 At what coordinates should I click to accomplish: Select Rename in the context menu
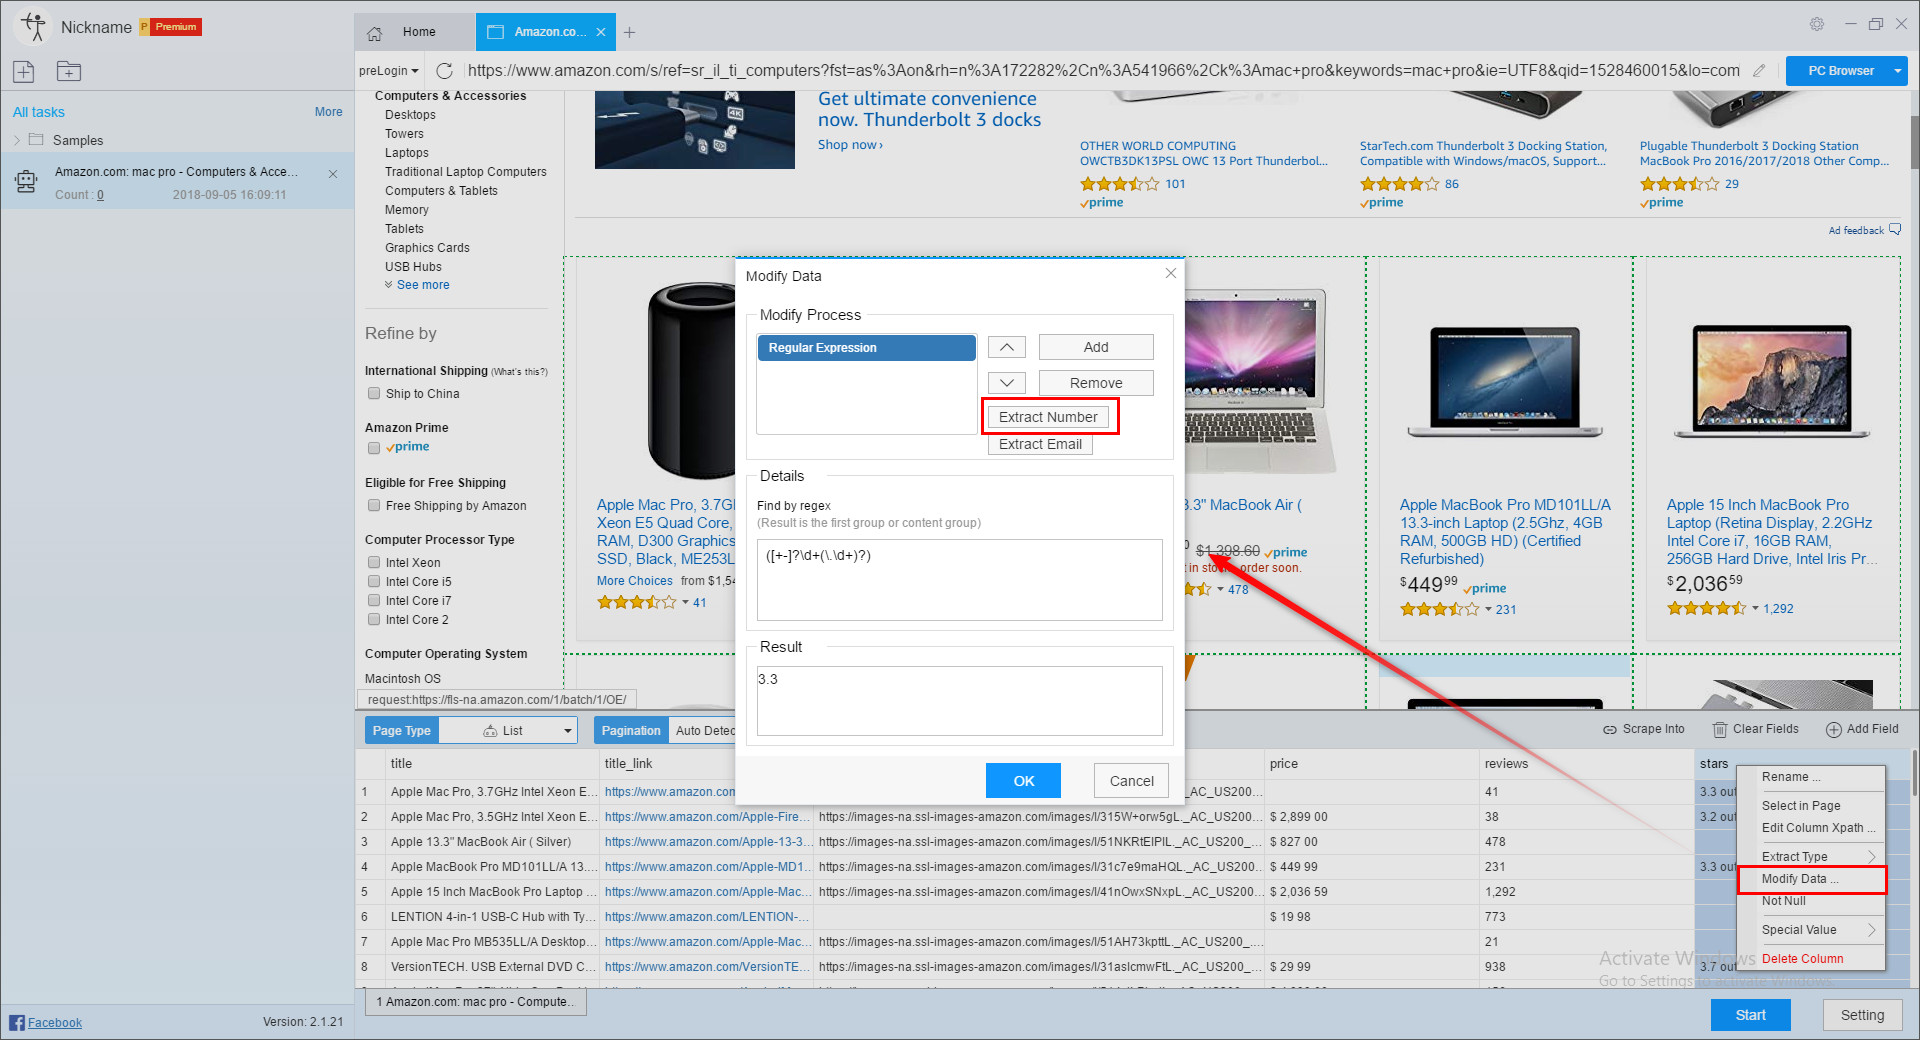(1812, 777)
